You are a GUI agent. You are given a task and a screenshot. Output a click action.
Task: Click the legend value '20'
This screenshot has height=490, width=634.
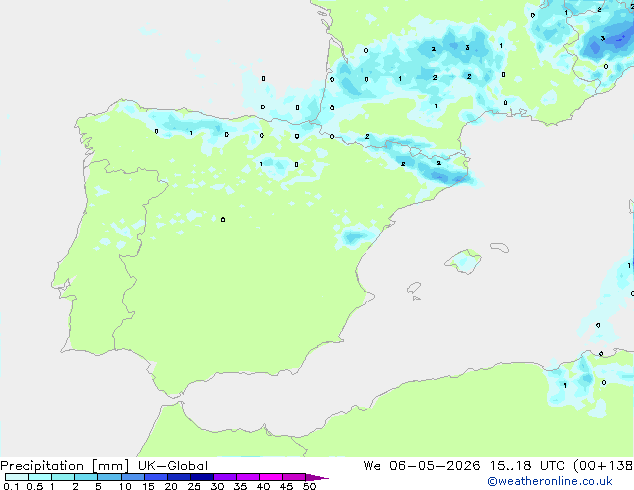[171, 486]
